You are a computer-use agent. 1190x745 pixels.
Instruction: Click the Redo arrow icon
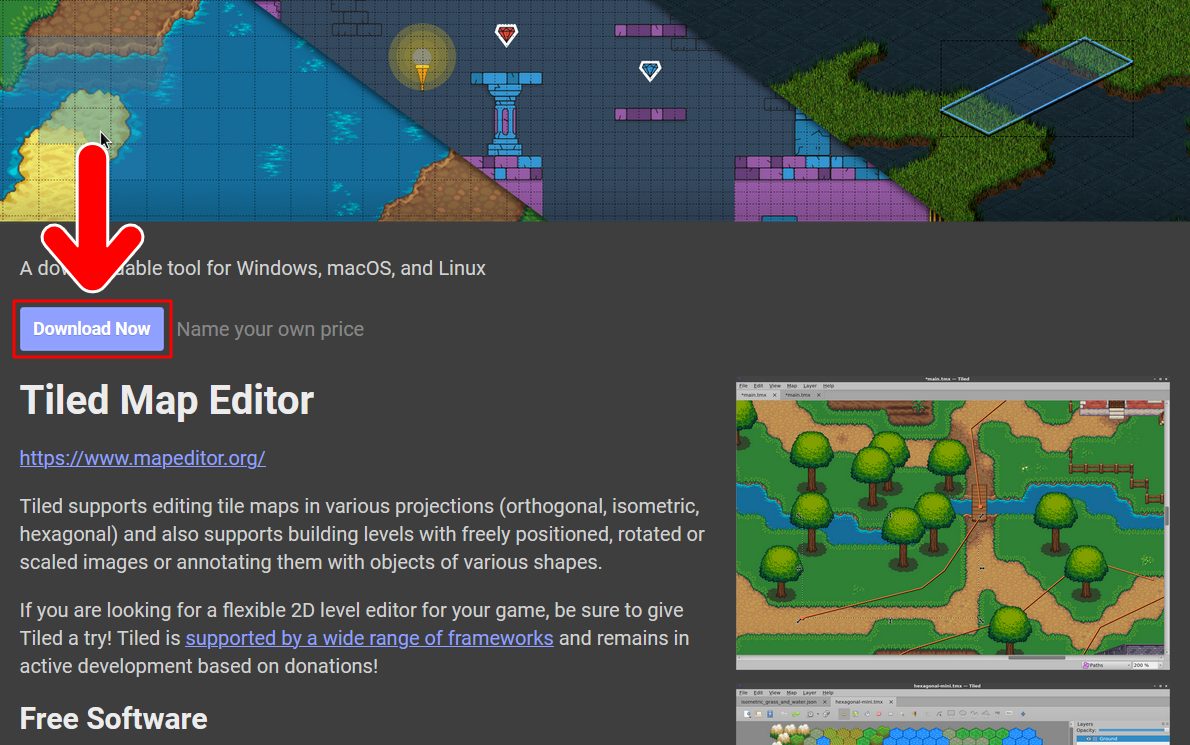click(795, 714)
